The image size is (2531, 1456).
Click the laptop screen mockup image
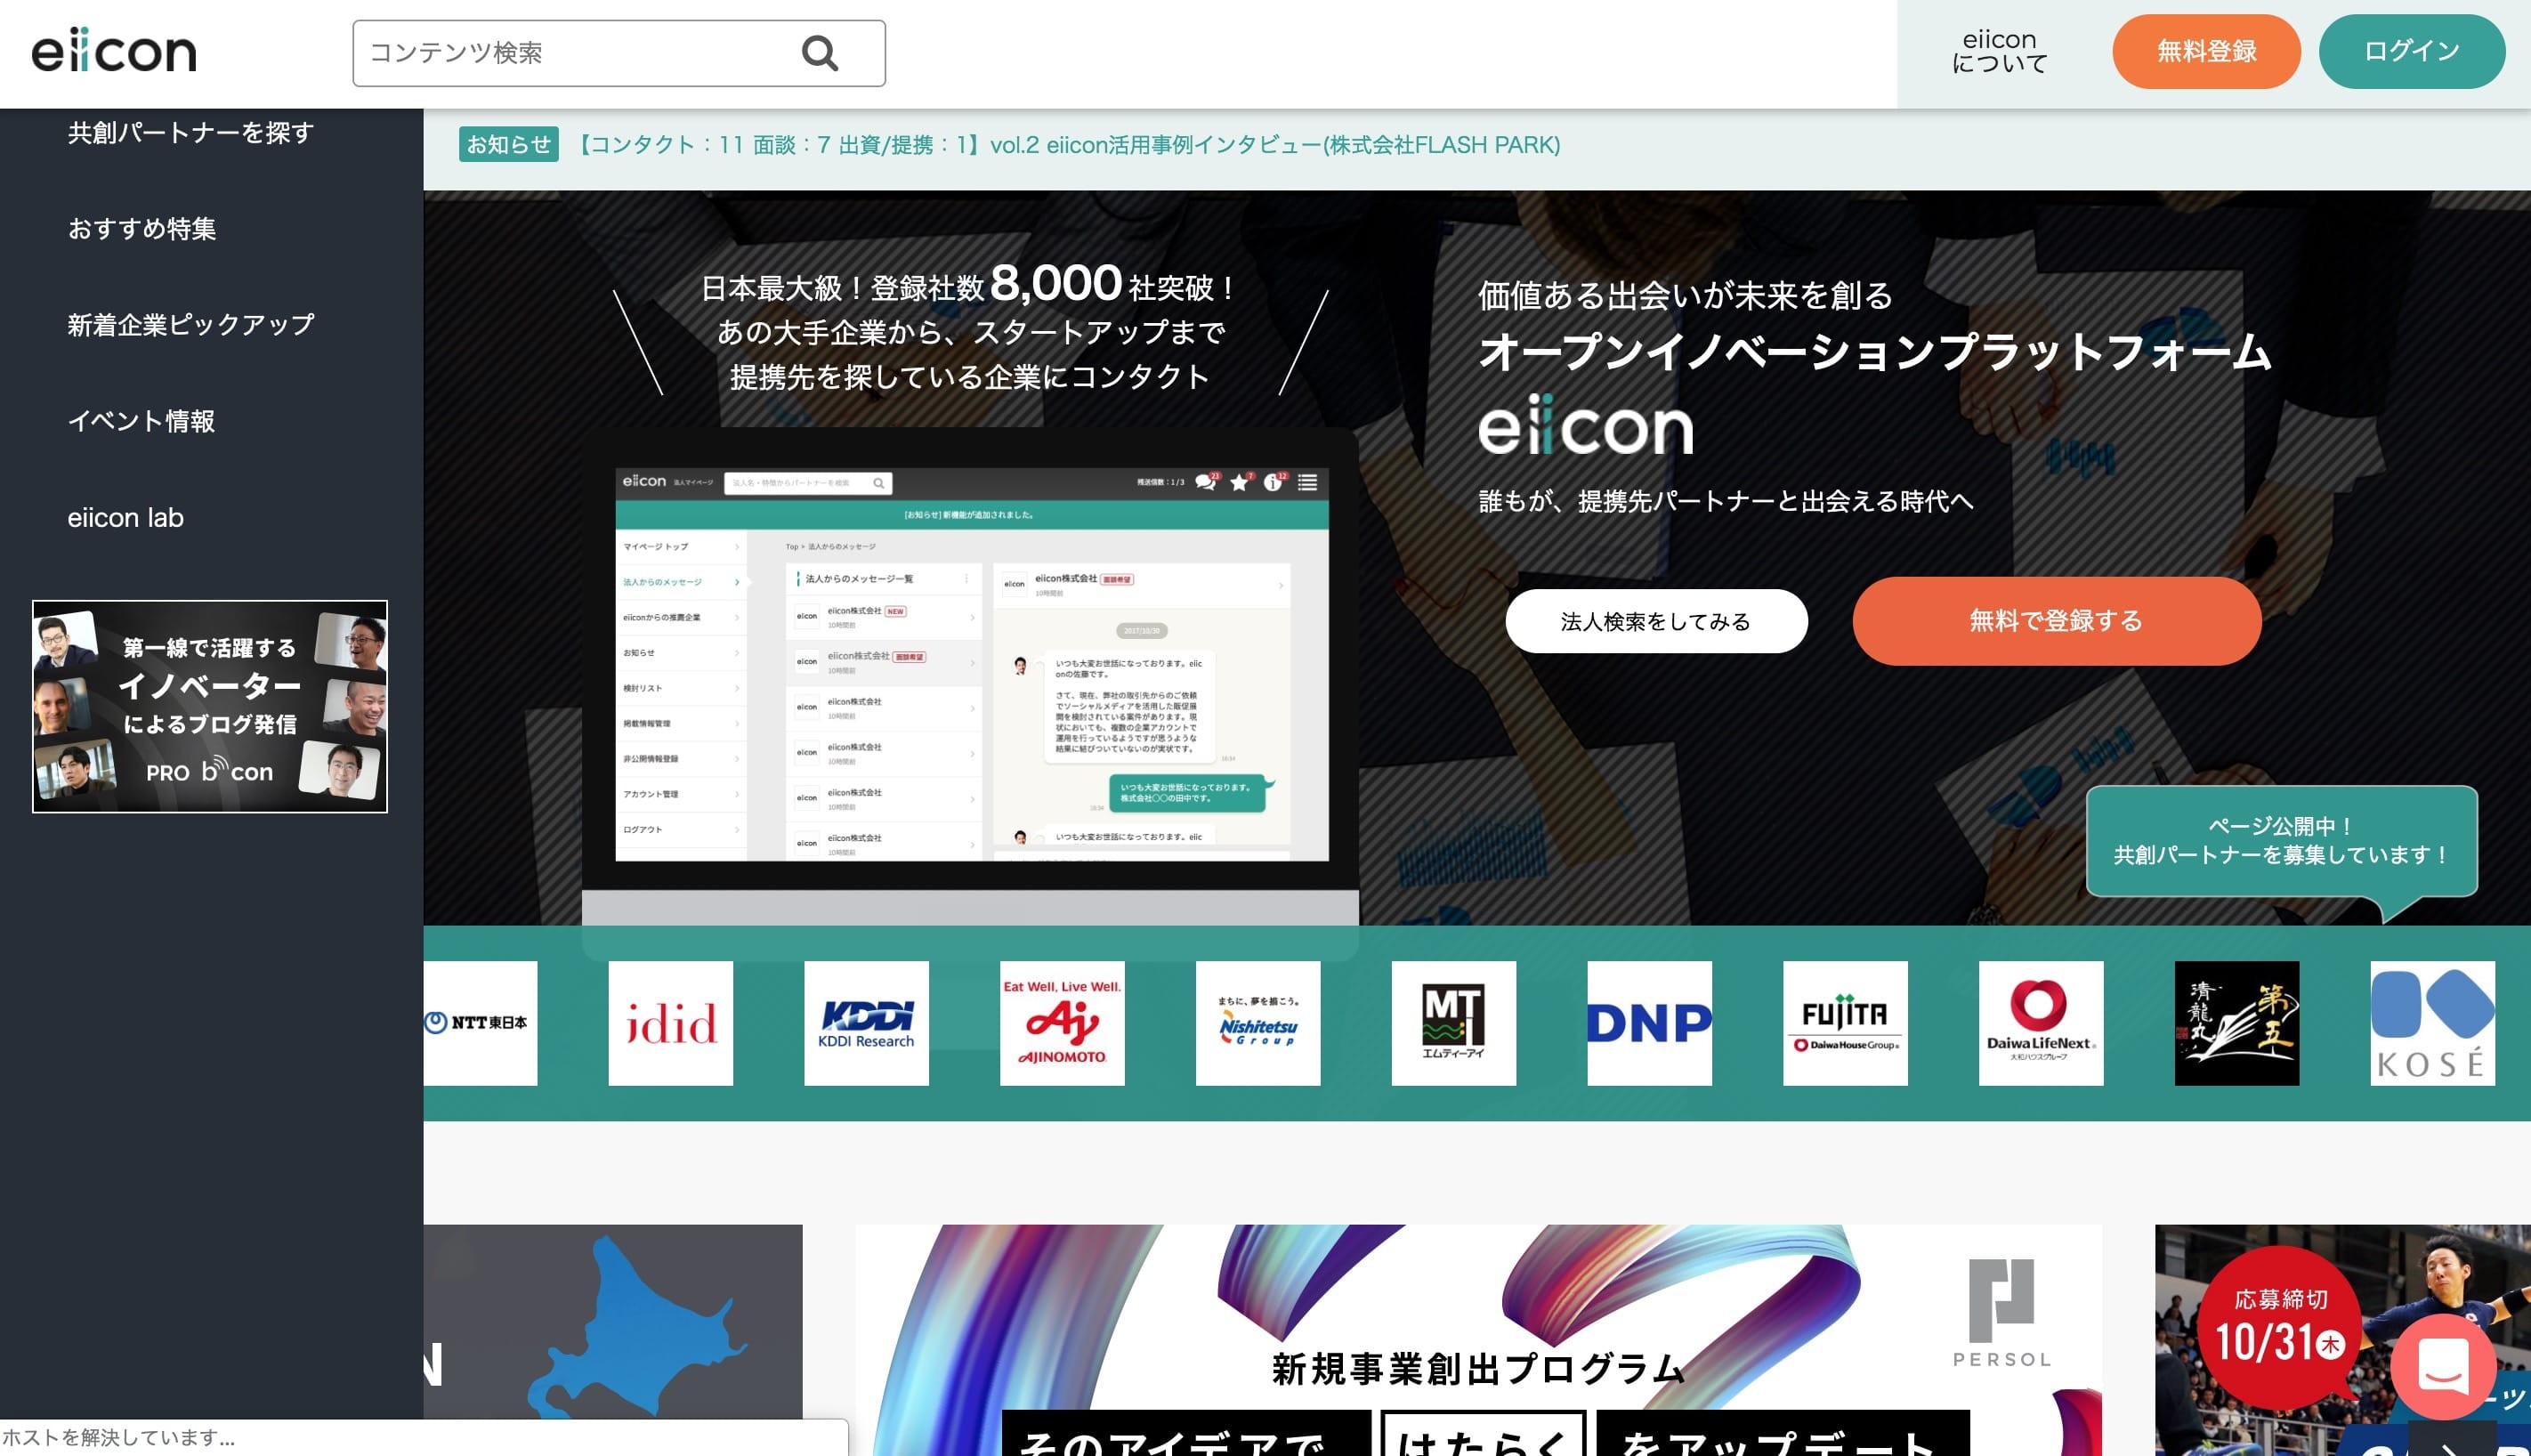pos(971,663)
